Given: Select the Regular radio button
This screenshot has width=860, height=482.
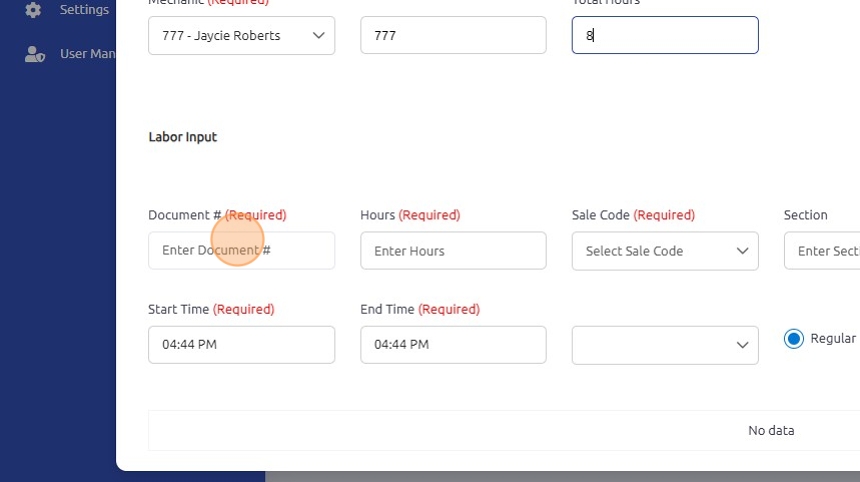Looking at the screenshot, I should point(794,339).
